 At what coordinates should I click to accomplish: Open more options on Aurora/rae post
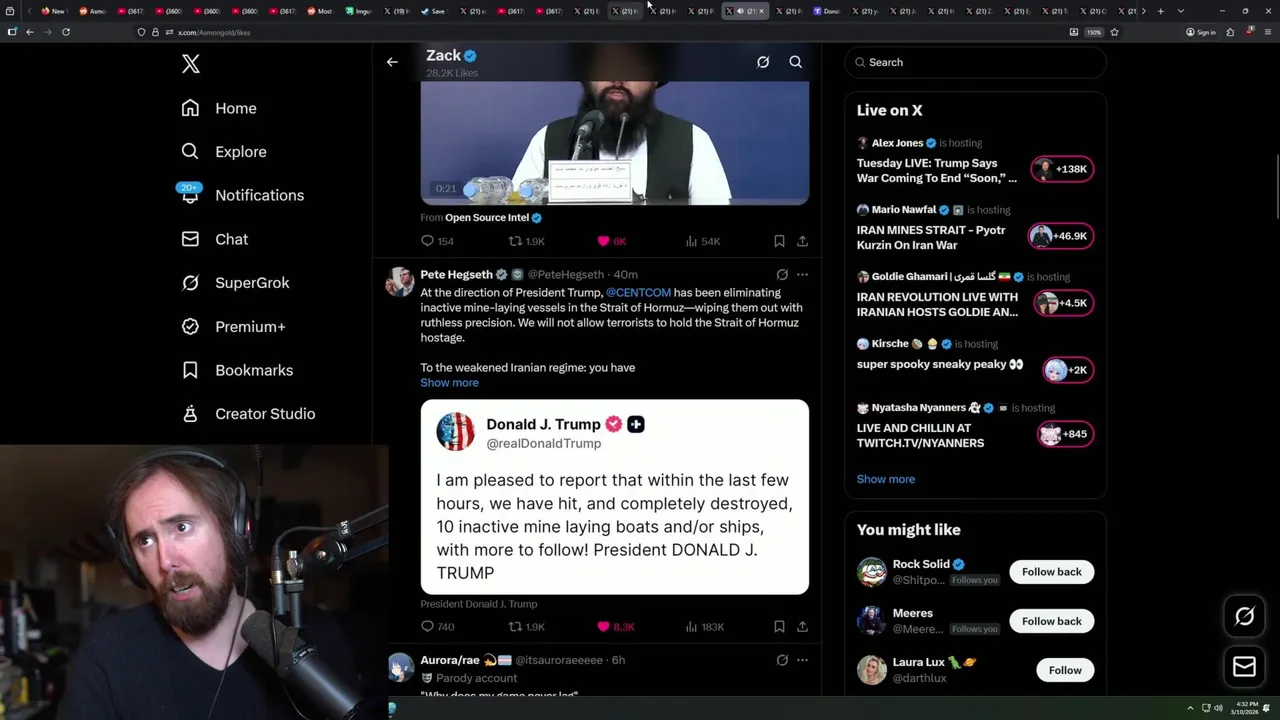[x=802, y=660]
